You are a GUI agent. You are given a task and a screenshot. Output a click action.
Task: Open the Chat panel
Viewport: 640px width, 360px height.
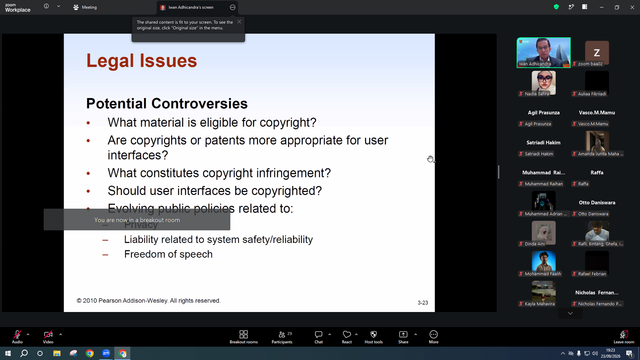click(318, 337)
